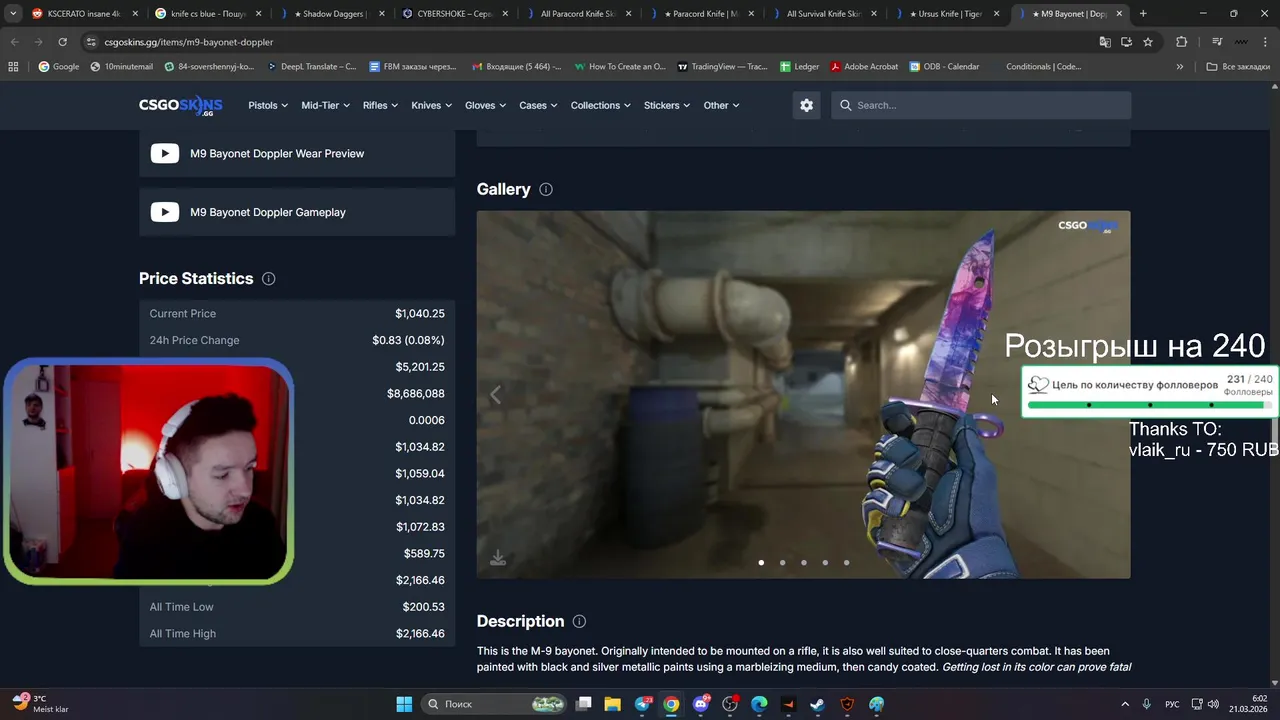Image resolution: width=1280 pixels, height=720 pixels.
Task: Expand the Gloves menu
Action: 485,105
